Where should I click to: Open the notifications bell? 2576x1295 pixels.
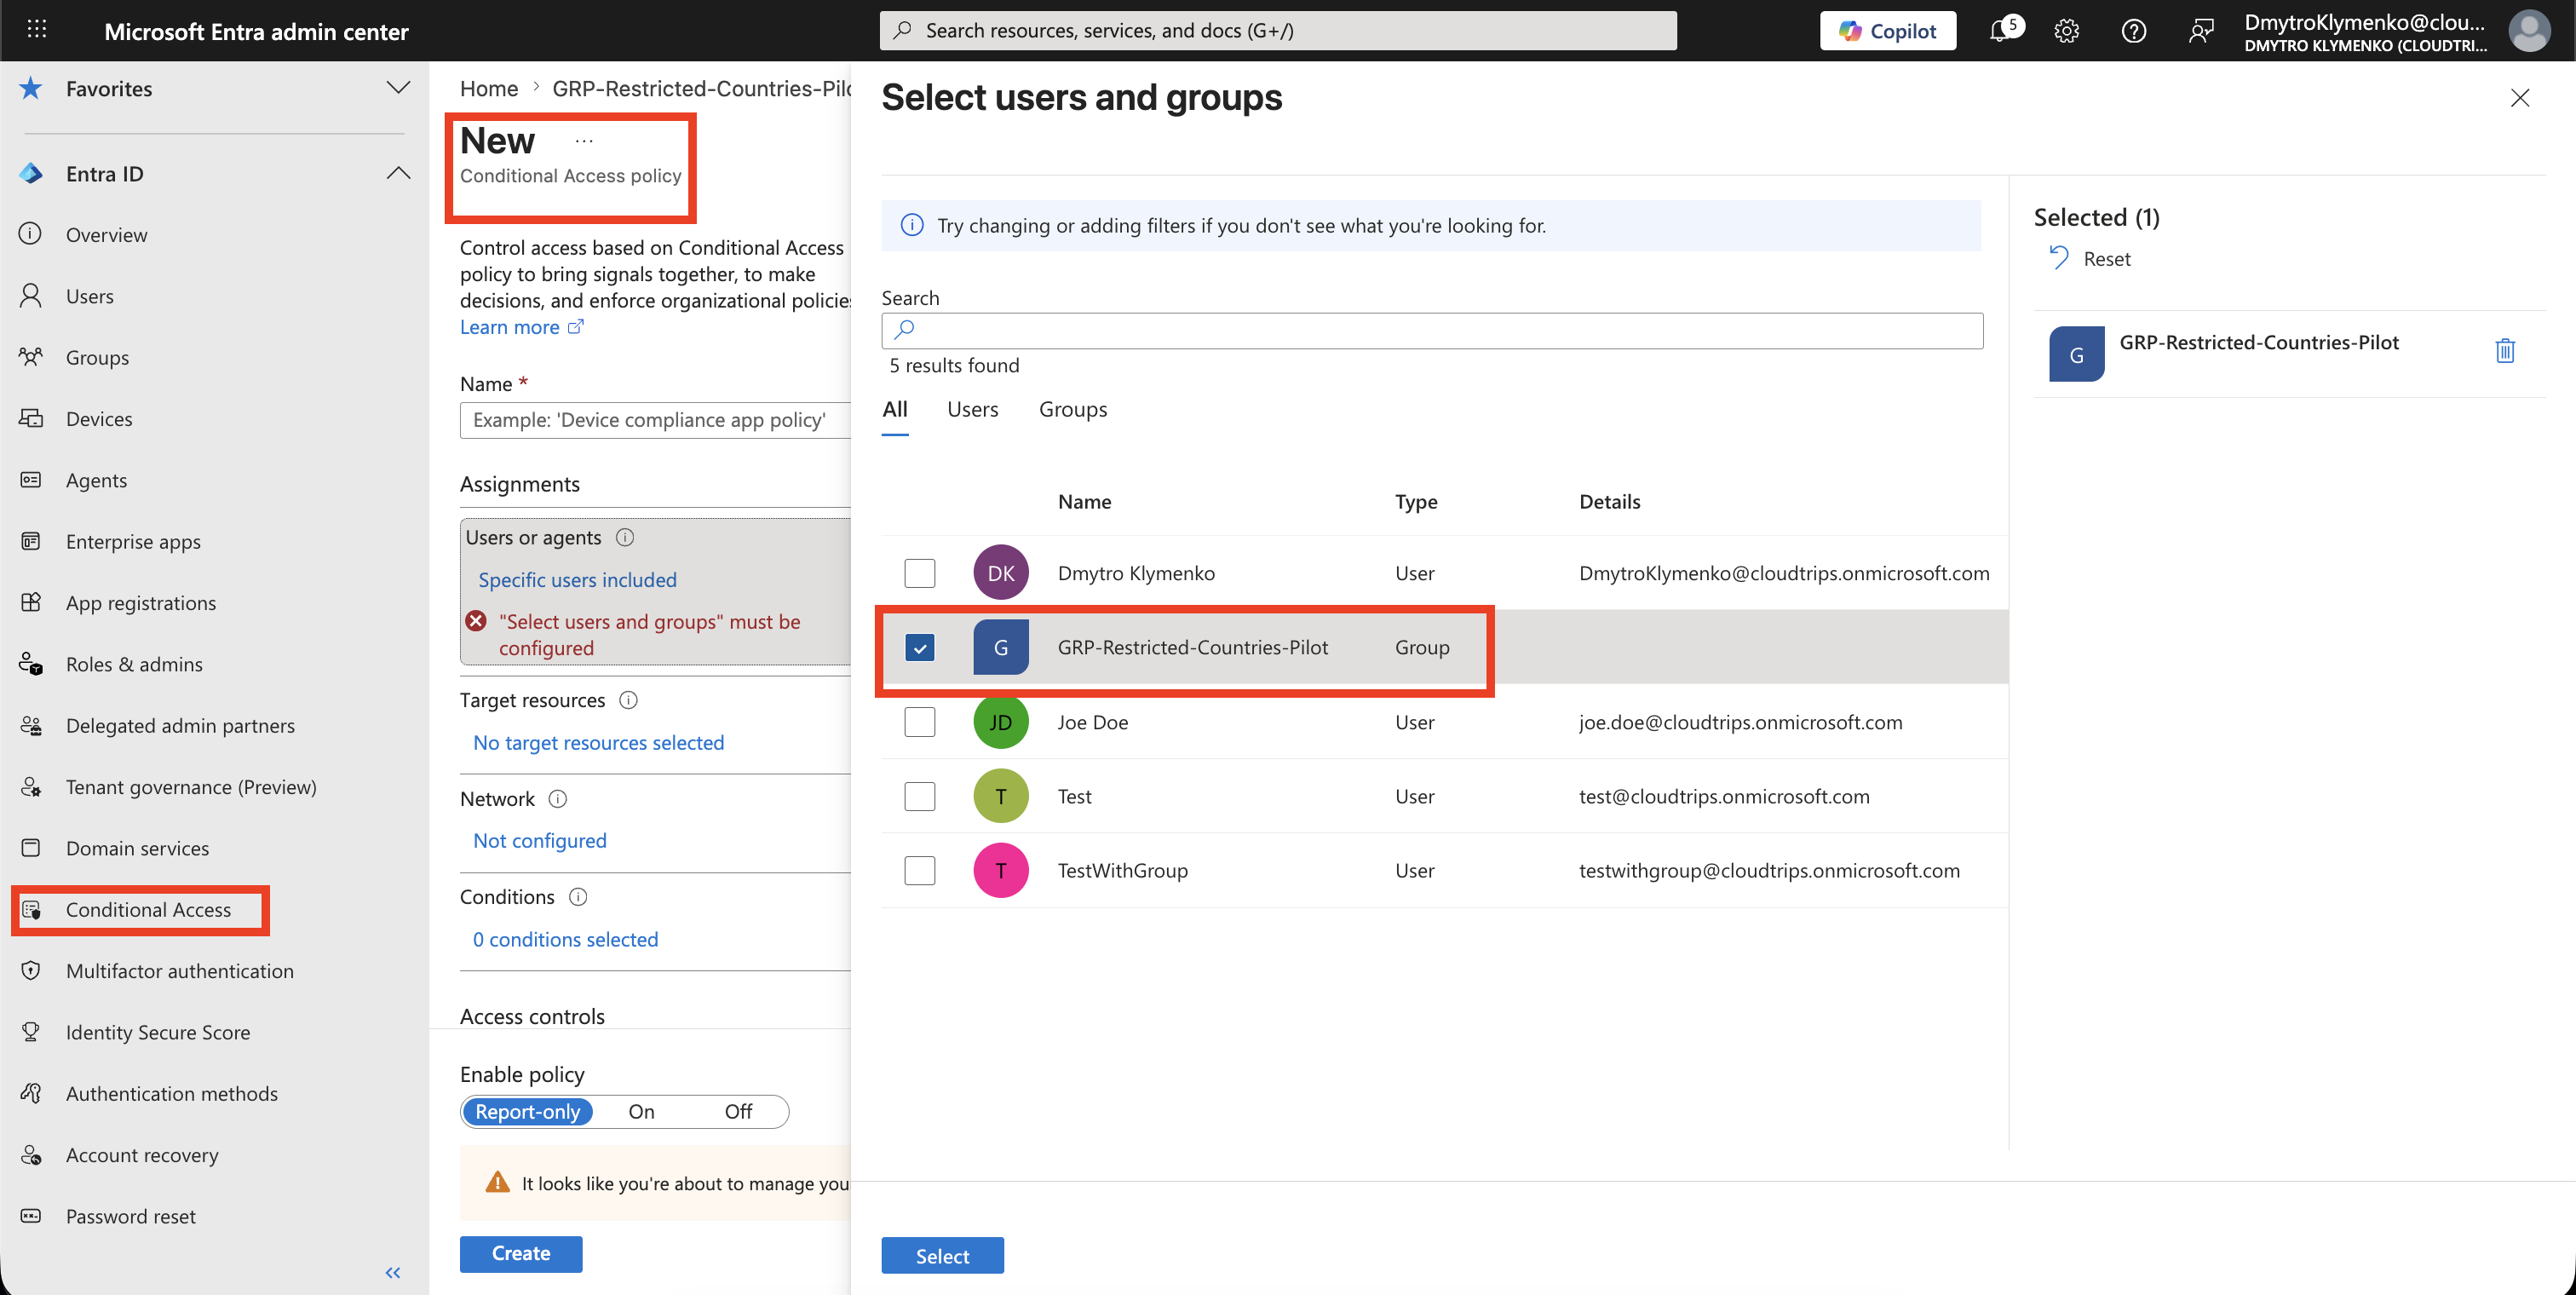(2001, 30)
